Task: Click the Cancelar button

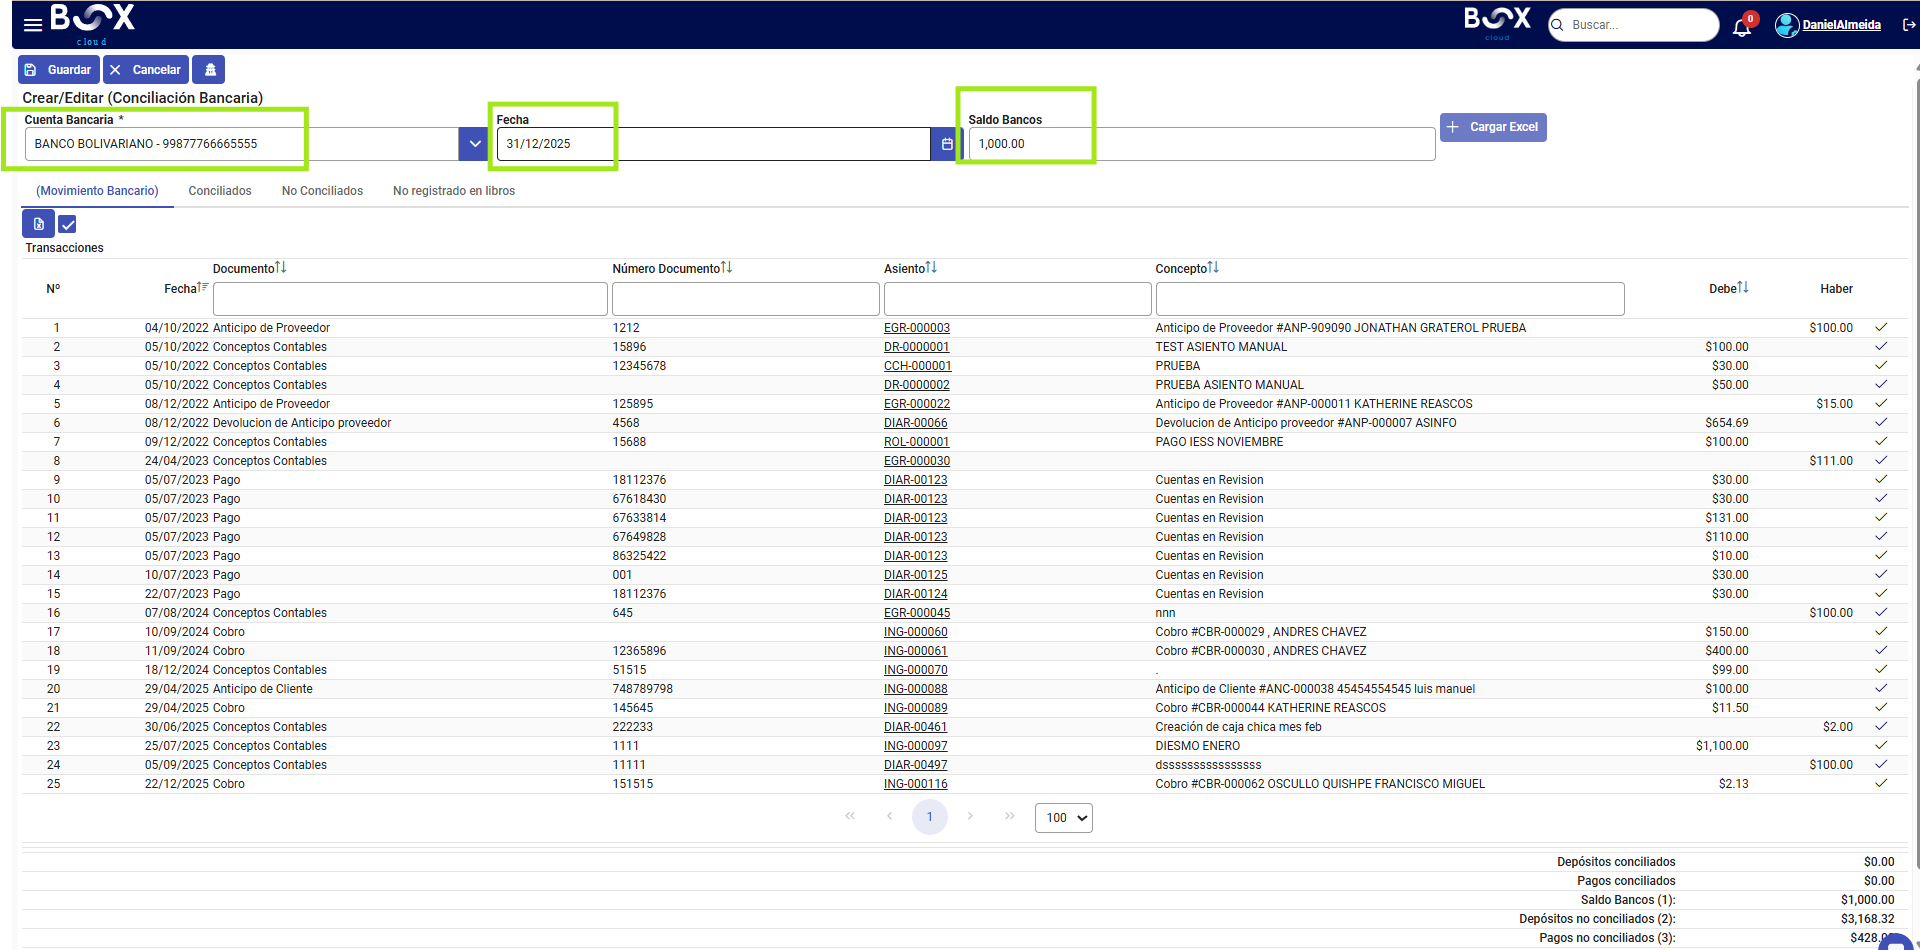Action: 146,70
